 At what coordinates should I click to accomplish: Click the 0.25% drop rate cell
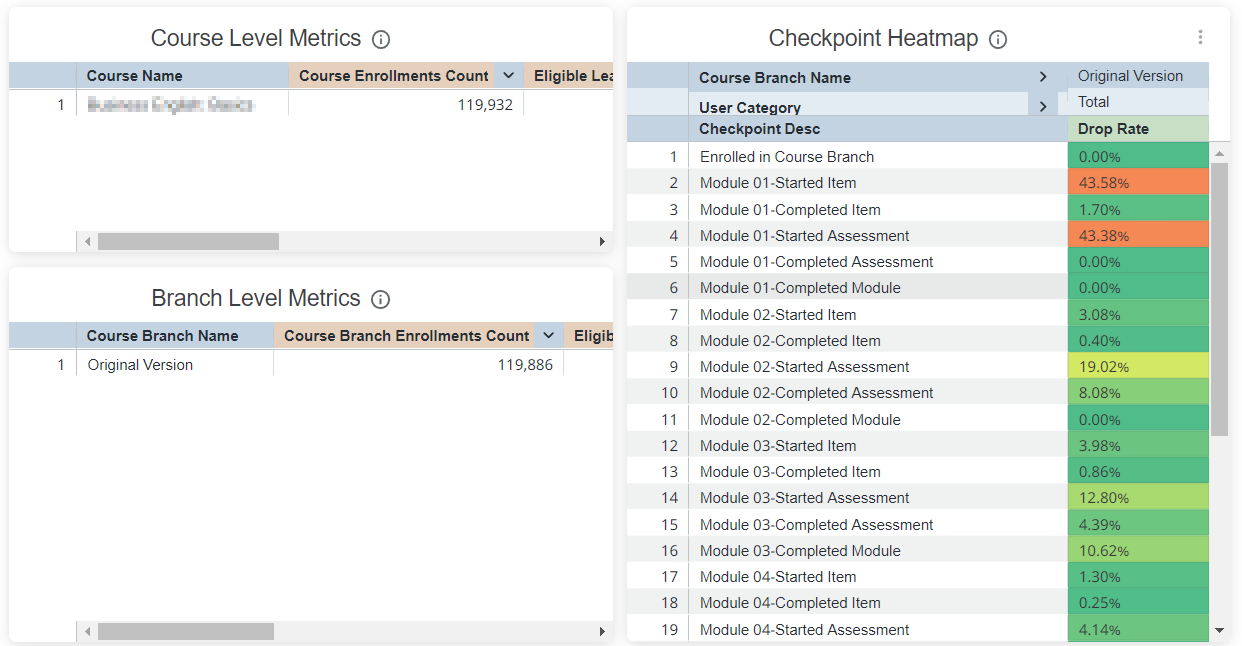pyautogui.click(x=1138, y=602)
